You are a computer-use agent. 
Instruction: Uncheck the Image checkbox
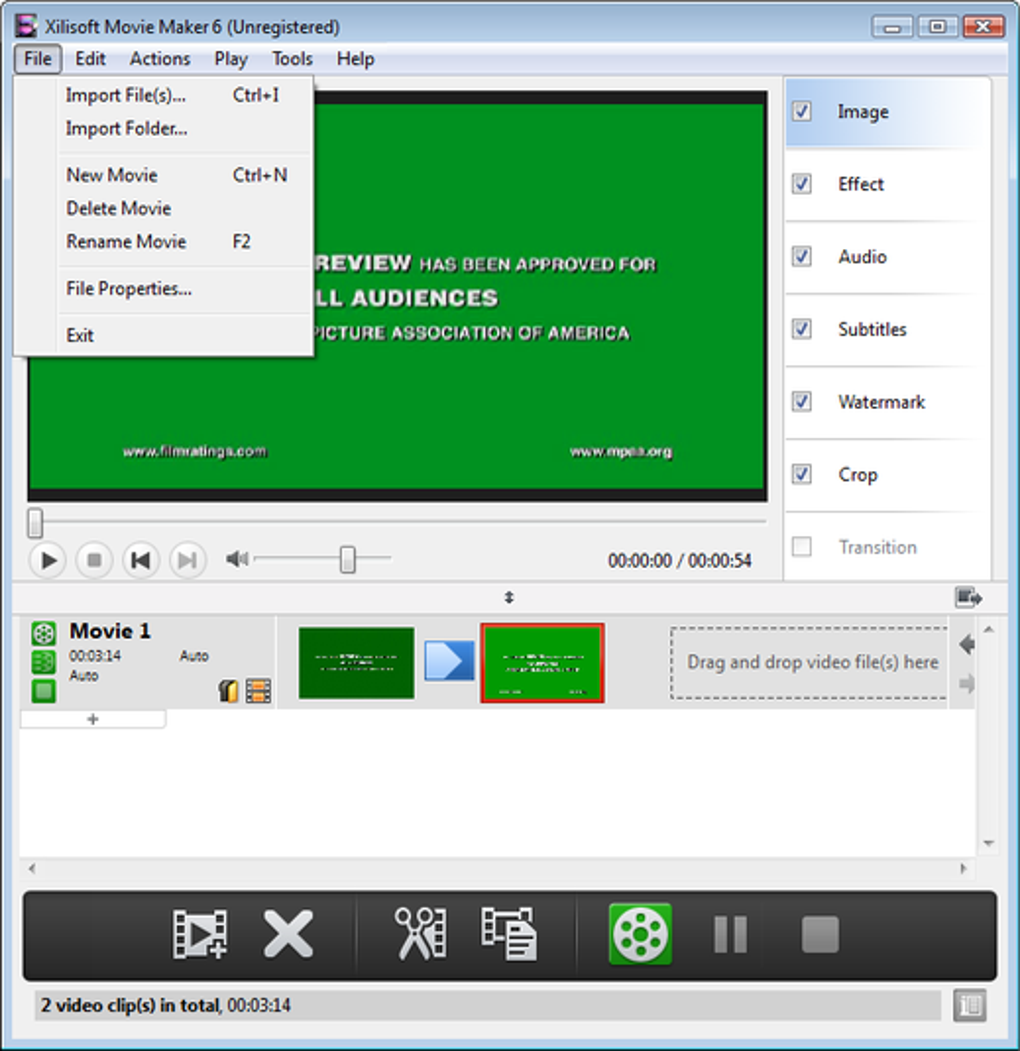(802, 111)
